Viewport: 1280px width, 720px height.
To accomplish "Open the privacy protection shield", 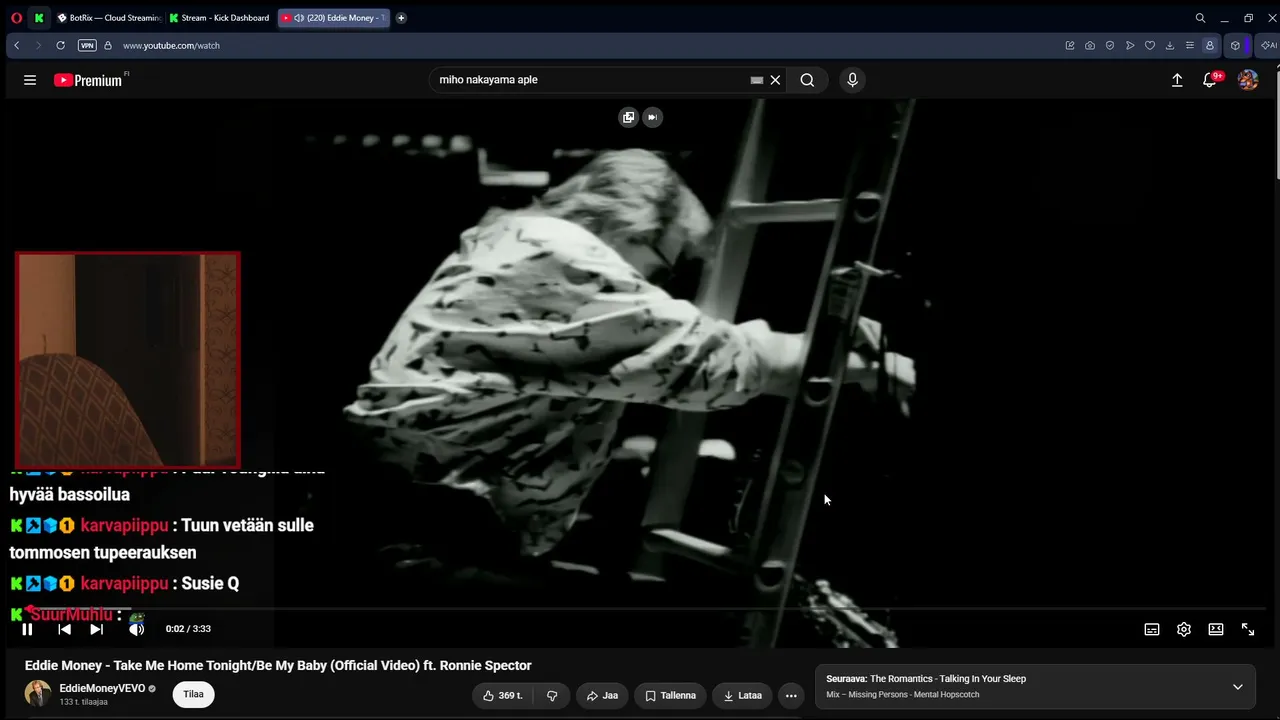I will click(1110, 45).
